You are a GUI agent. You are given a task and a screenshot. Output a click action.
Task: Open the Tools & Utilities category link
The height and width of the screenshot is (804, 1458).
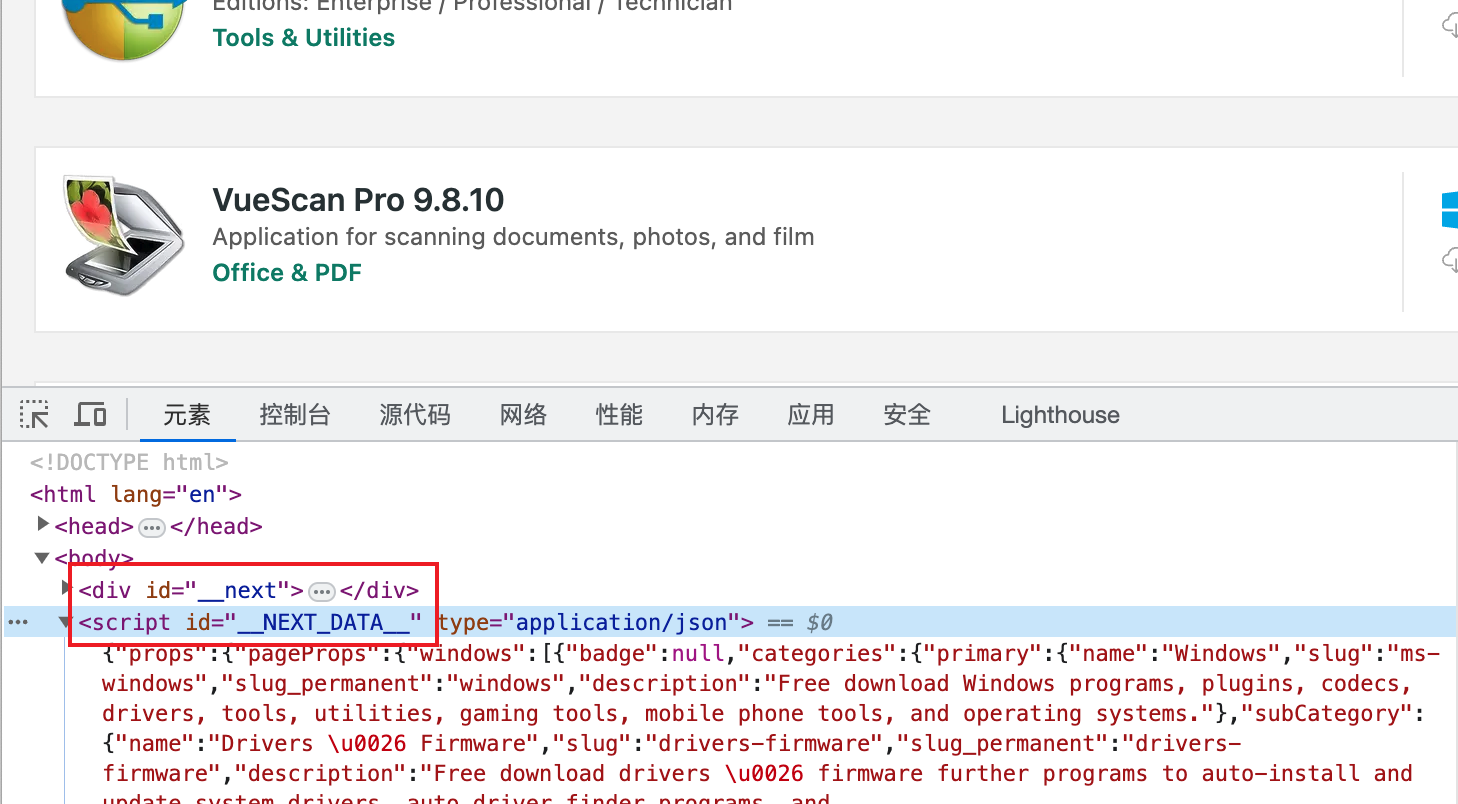[303, 38]
